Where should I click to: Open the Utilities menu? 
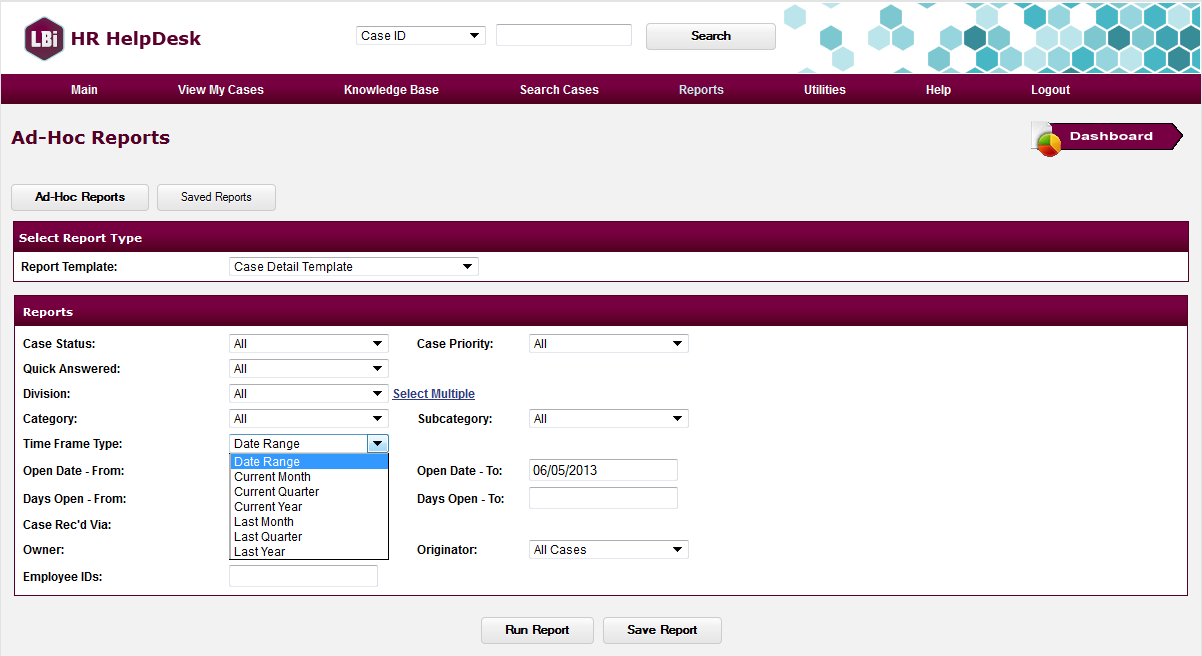pyautogui.click(x=825, y=90)
